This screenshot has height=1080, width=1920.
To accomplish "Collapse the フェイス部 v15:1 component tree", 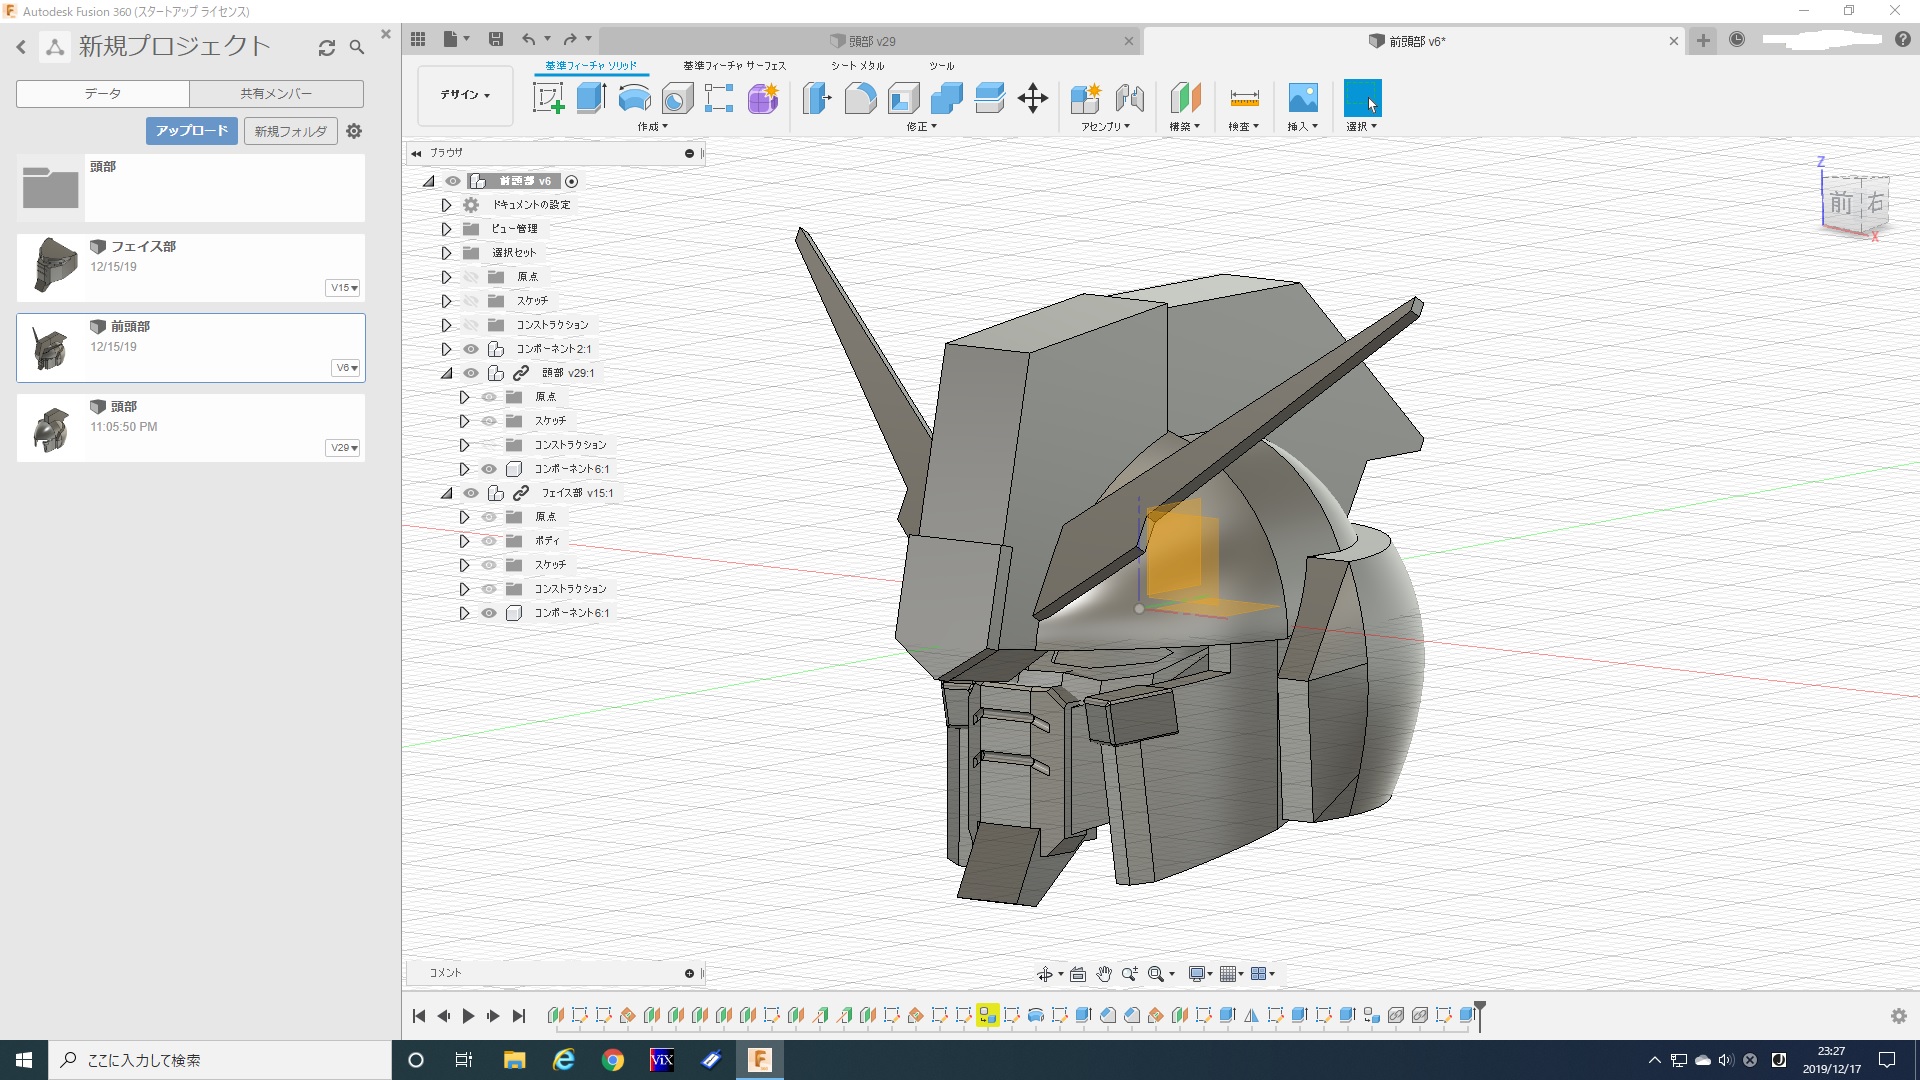I will tap(446, 493).
